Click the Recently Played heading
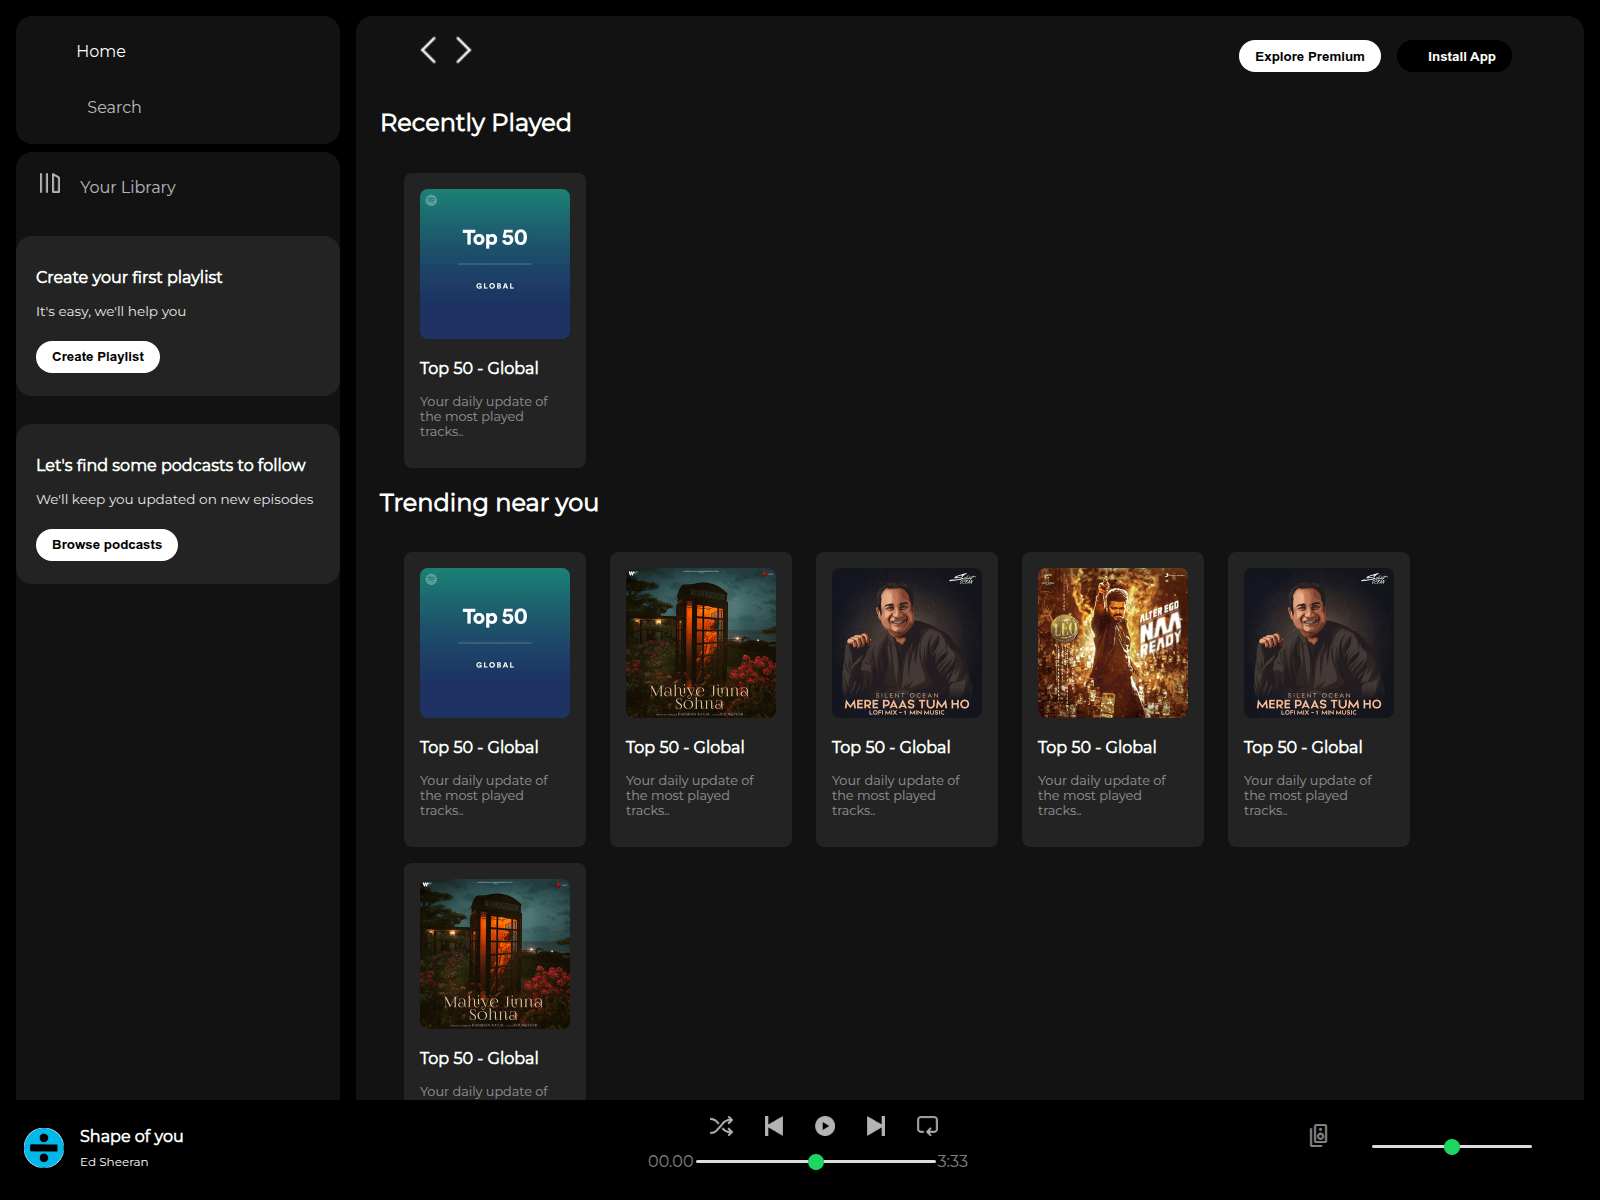The width and height of the screenshot is (1600, 1200). 476,123
